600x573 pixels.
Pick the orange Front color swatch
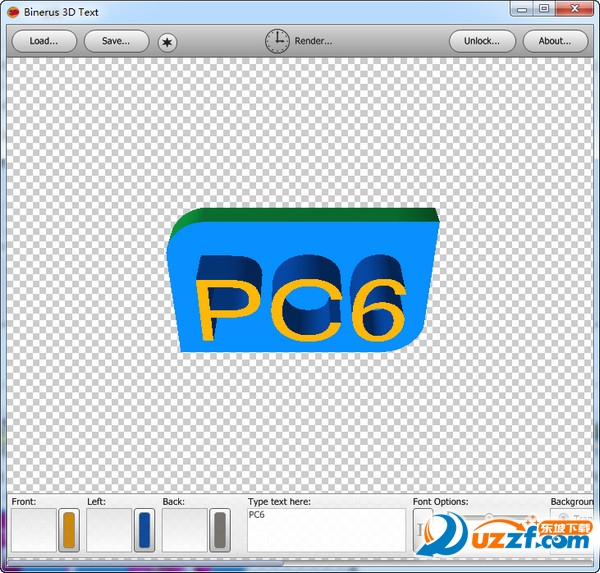pos(69,530)
